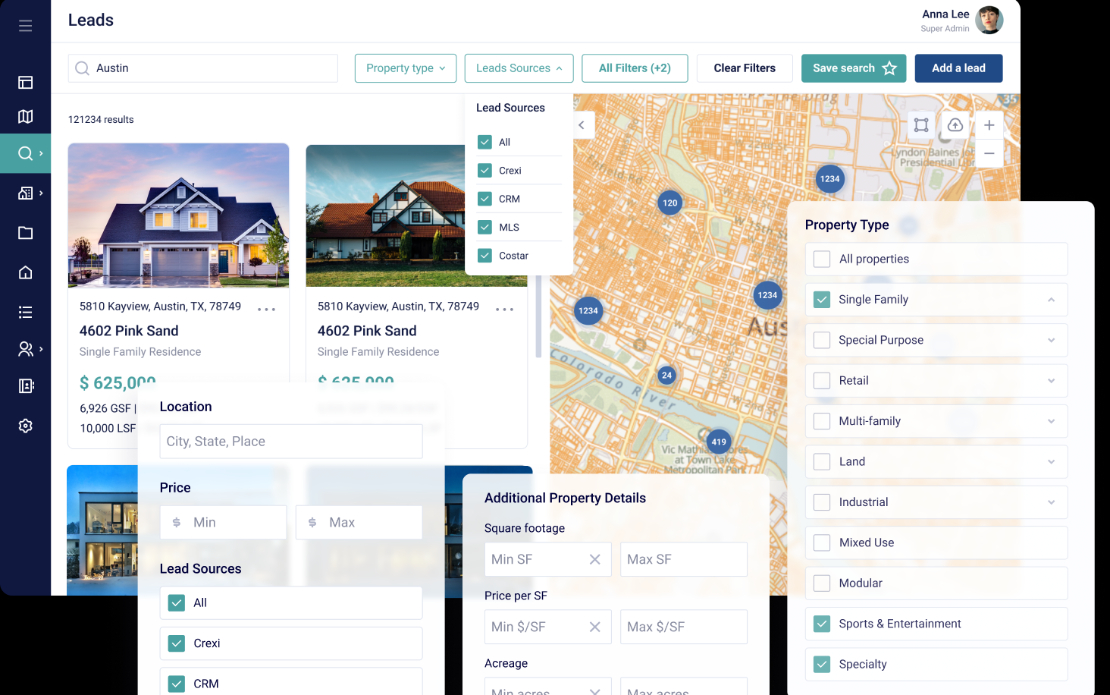Screen dimensions: 1110x695
Task: Expand the Retail chevron
Action: [1051, 381]
